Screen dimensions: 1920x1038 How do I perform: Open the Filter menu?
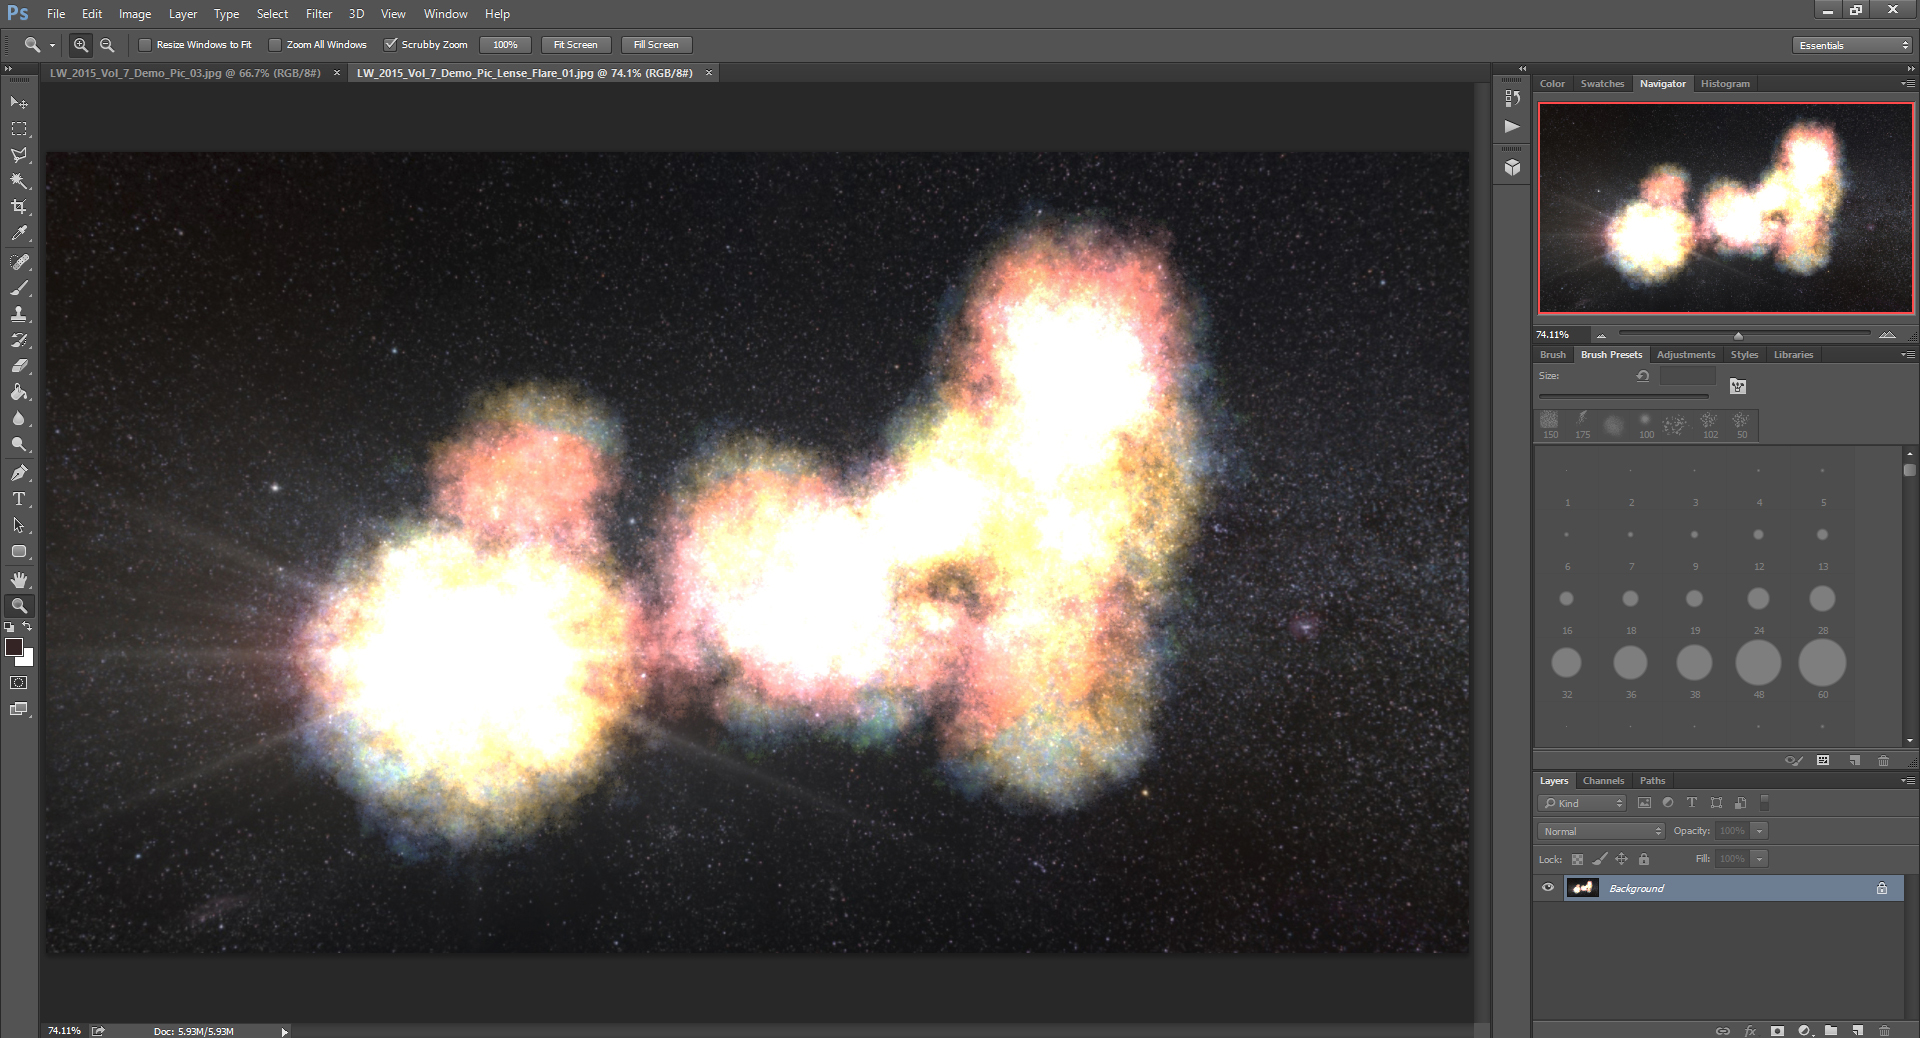click(x=318, y=14)
